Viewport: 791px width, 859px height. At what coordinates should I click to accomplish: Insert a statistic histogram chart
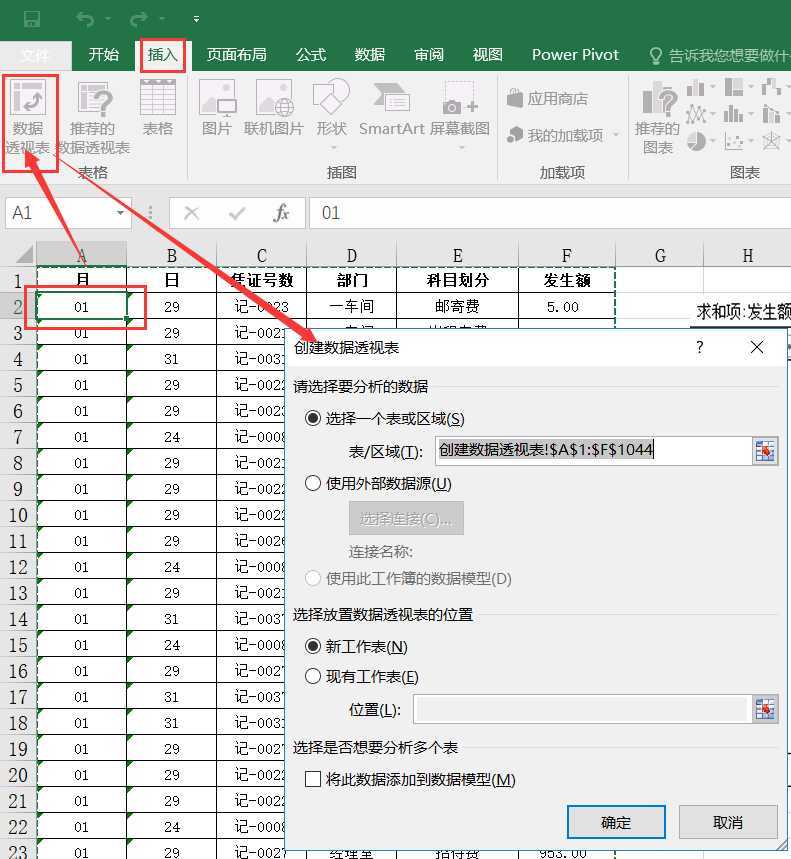click(x=733, y=114)
